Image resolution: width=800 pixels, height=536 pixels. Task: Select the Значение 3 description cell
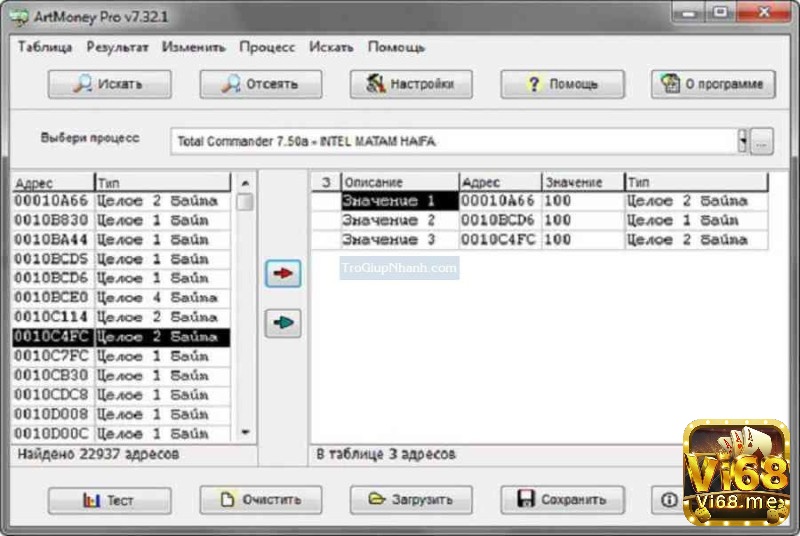click(x=400, y=240)
